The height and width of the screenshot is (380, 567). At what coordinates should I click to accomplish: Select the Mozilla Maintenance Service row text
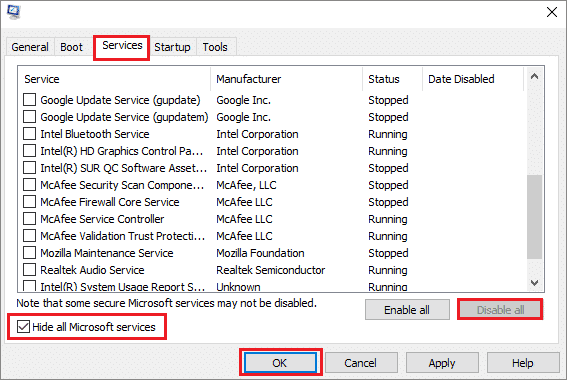pyautogui.click(x=107, y=253)
